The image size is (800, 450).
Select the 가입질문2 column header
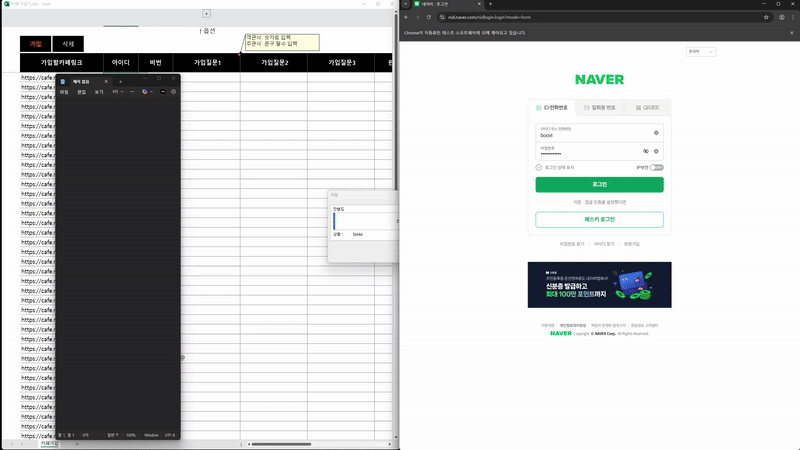274,62
